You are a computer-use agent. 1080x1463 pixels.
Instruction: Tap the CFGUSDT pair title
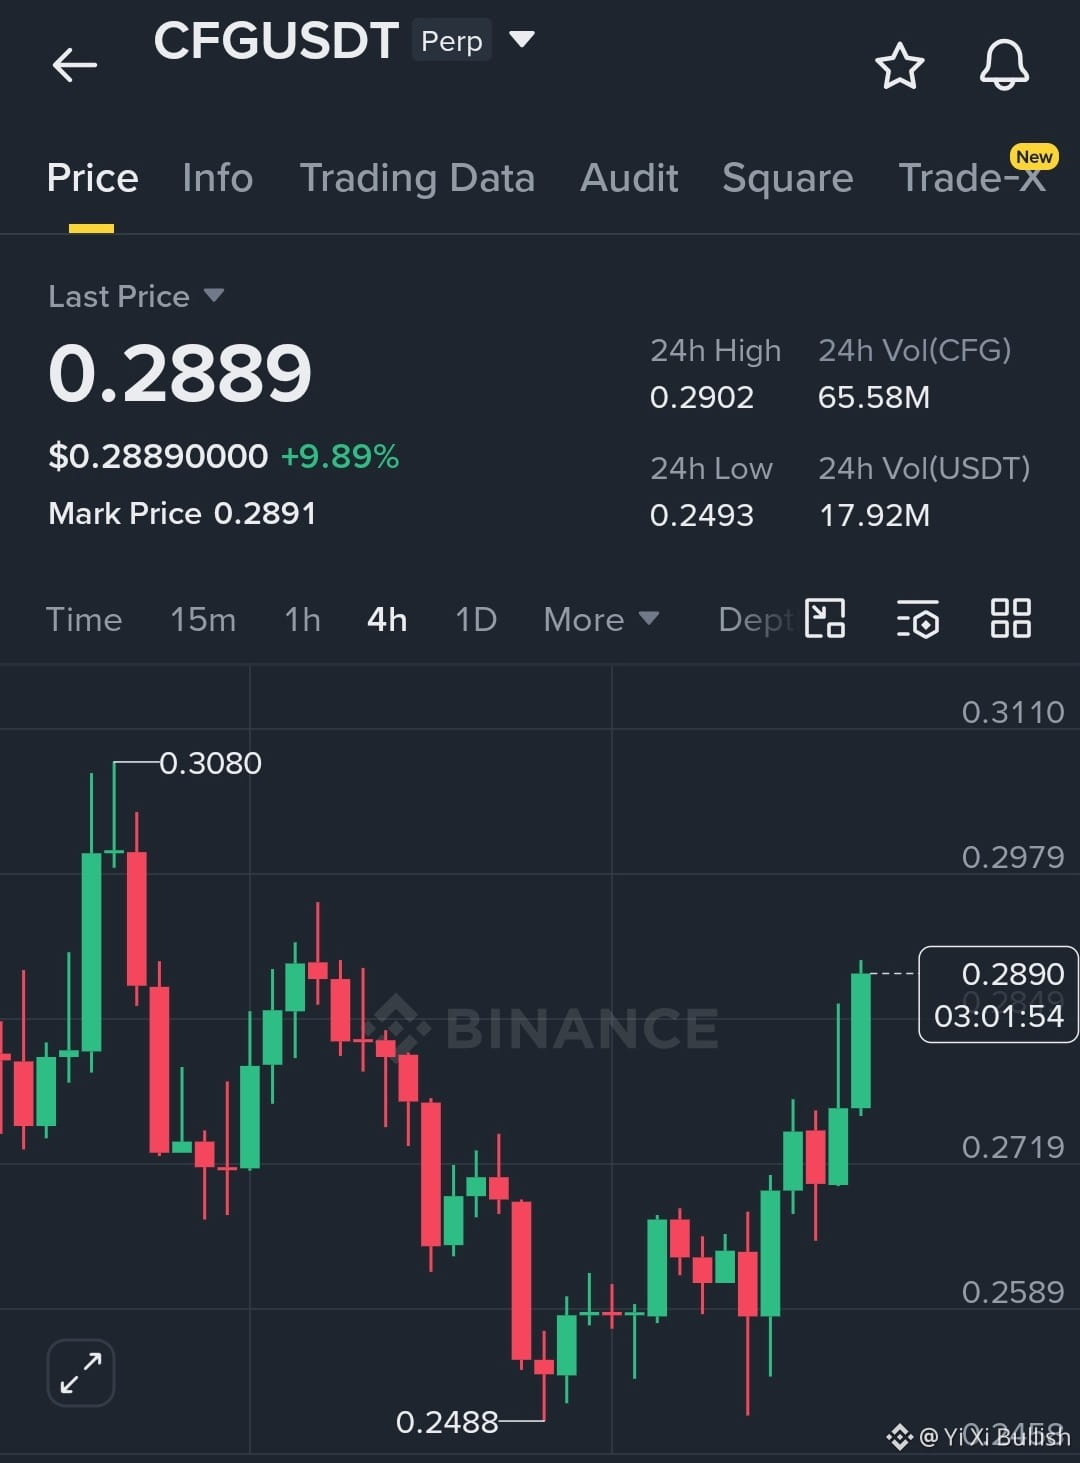[276, 41]
